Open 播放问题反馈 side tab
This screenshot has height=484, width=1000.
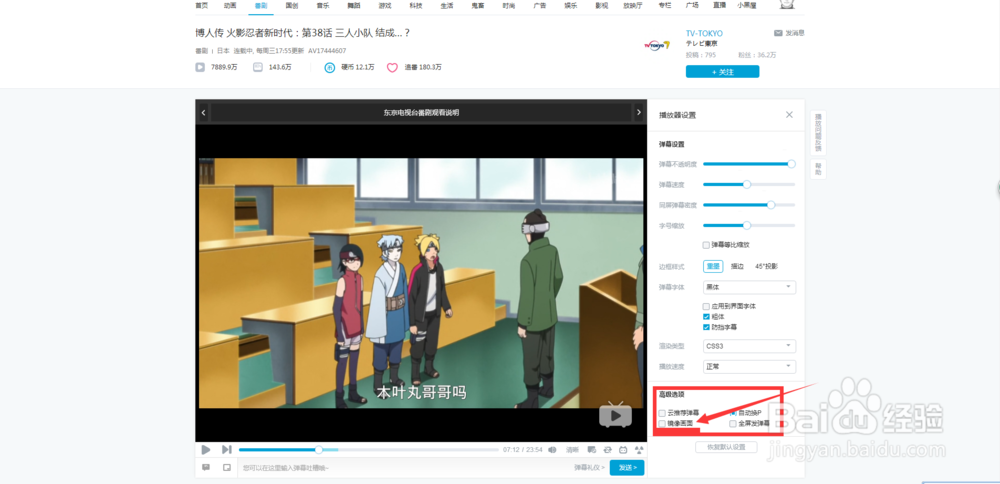point(818,133)
